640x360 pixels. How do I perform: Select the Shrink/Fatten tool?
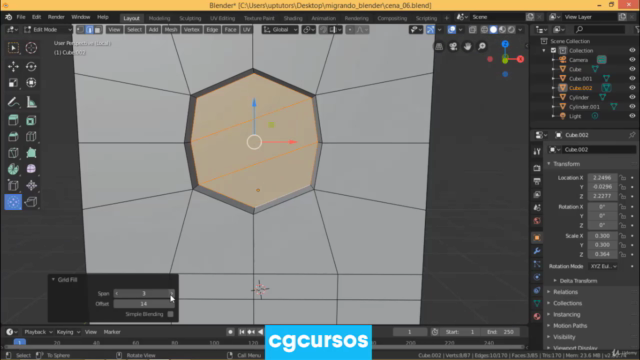[31, 185]
